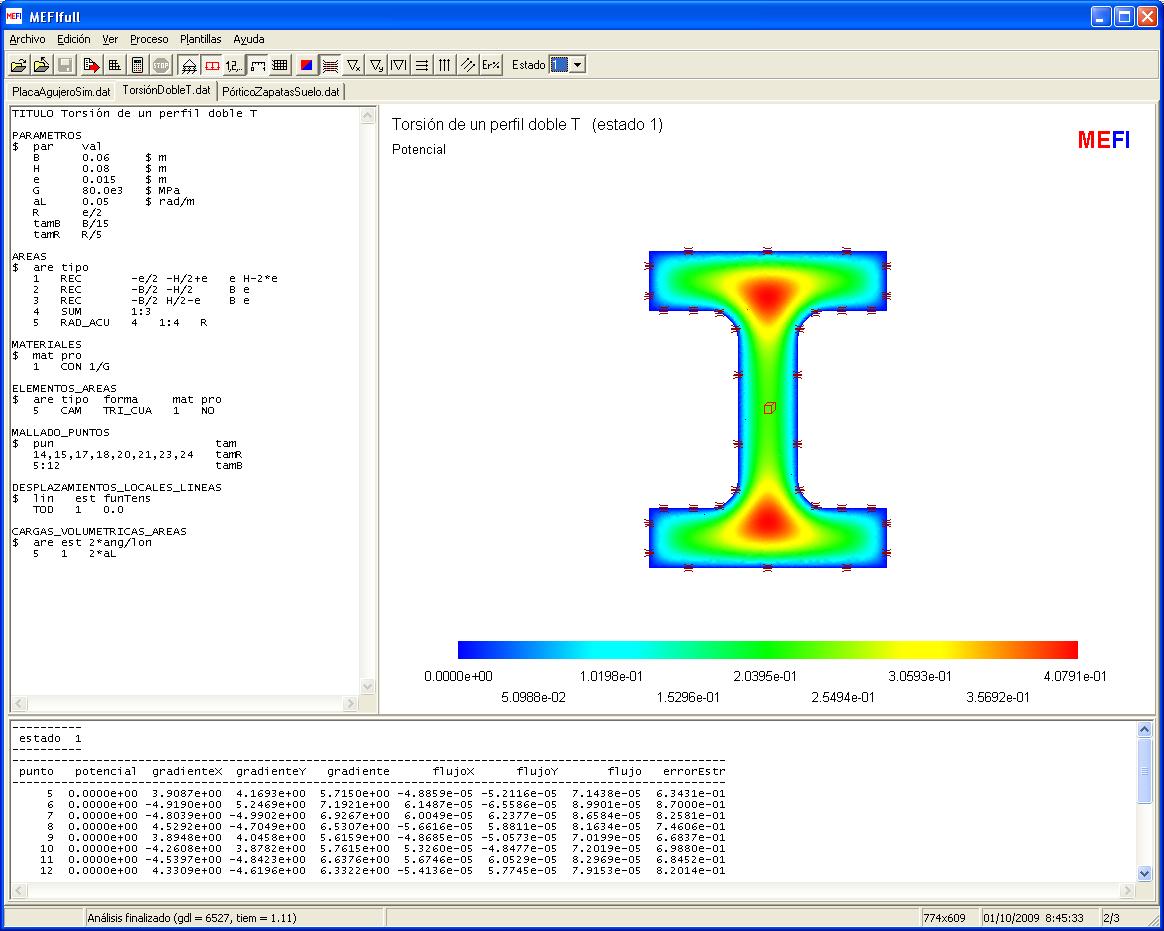Image resolution: width=1164 pixels, height=931 pixels.
Task: Click the editor's vertical scrollbar up arrow
Action: [367, 116]
